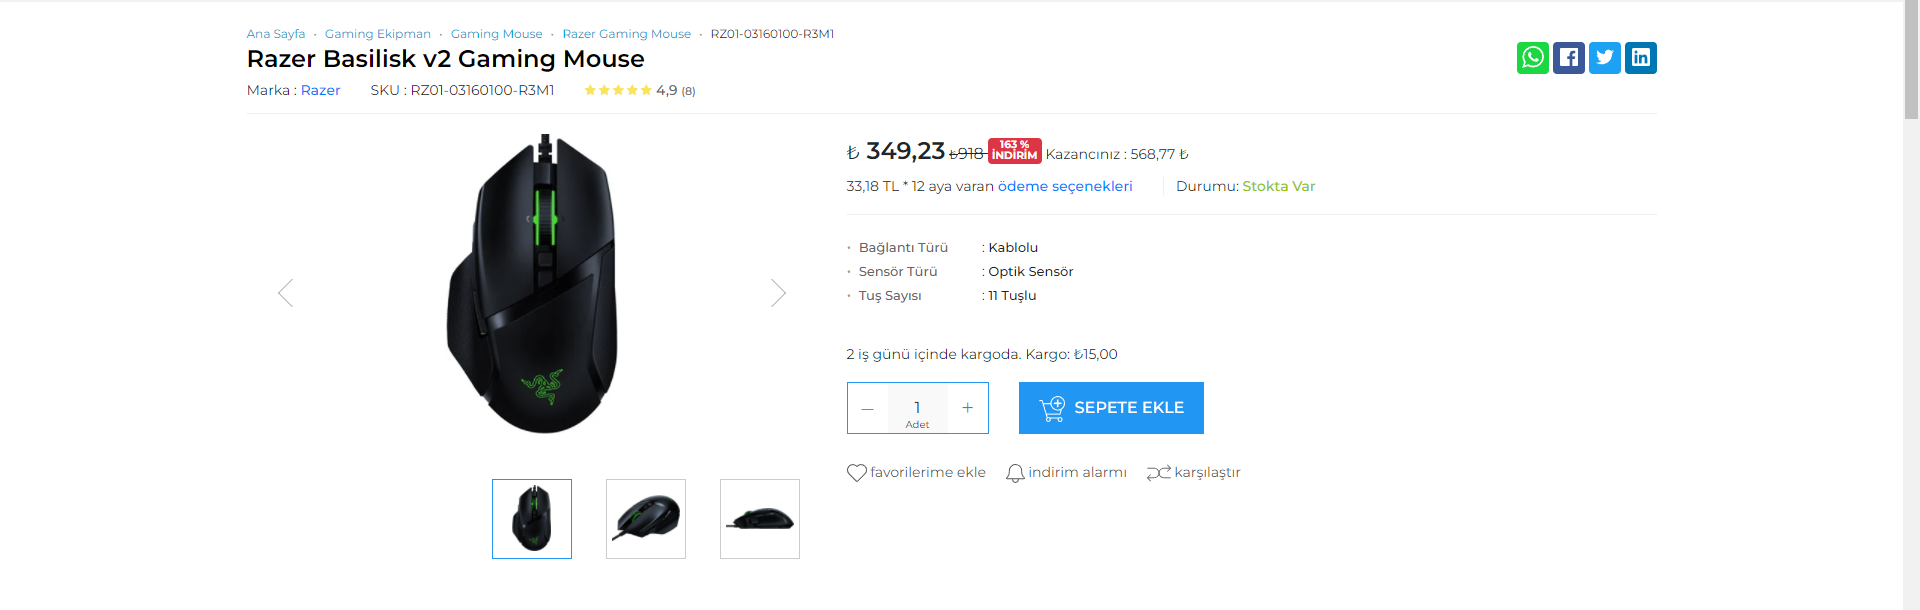Increase quantity with the plus button
Screen dimensions: 1920x610
[967, 408]
